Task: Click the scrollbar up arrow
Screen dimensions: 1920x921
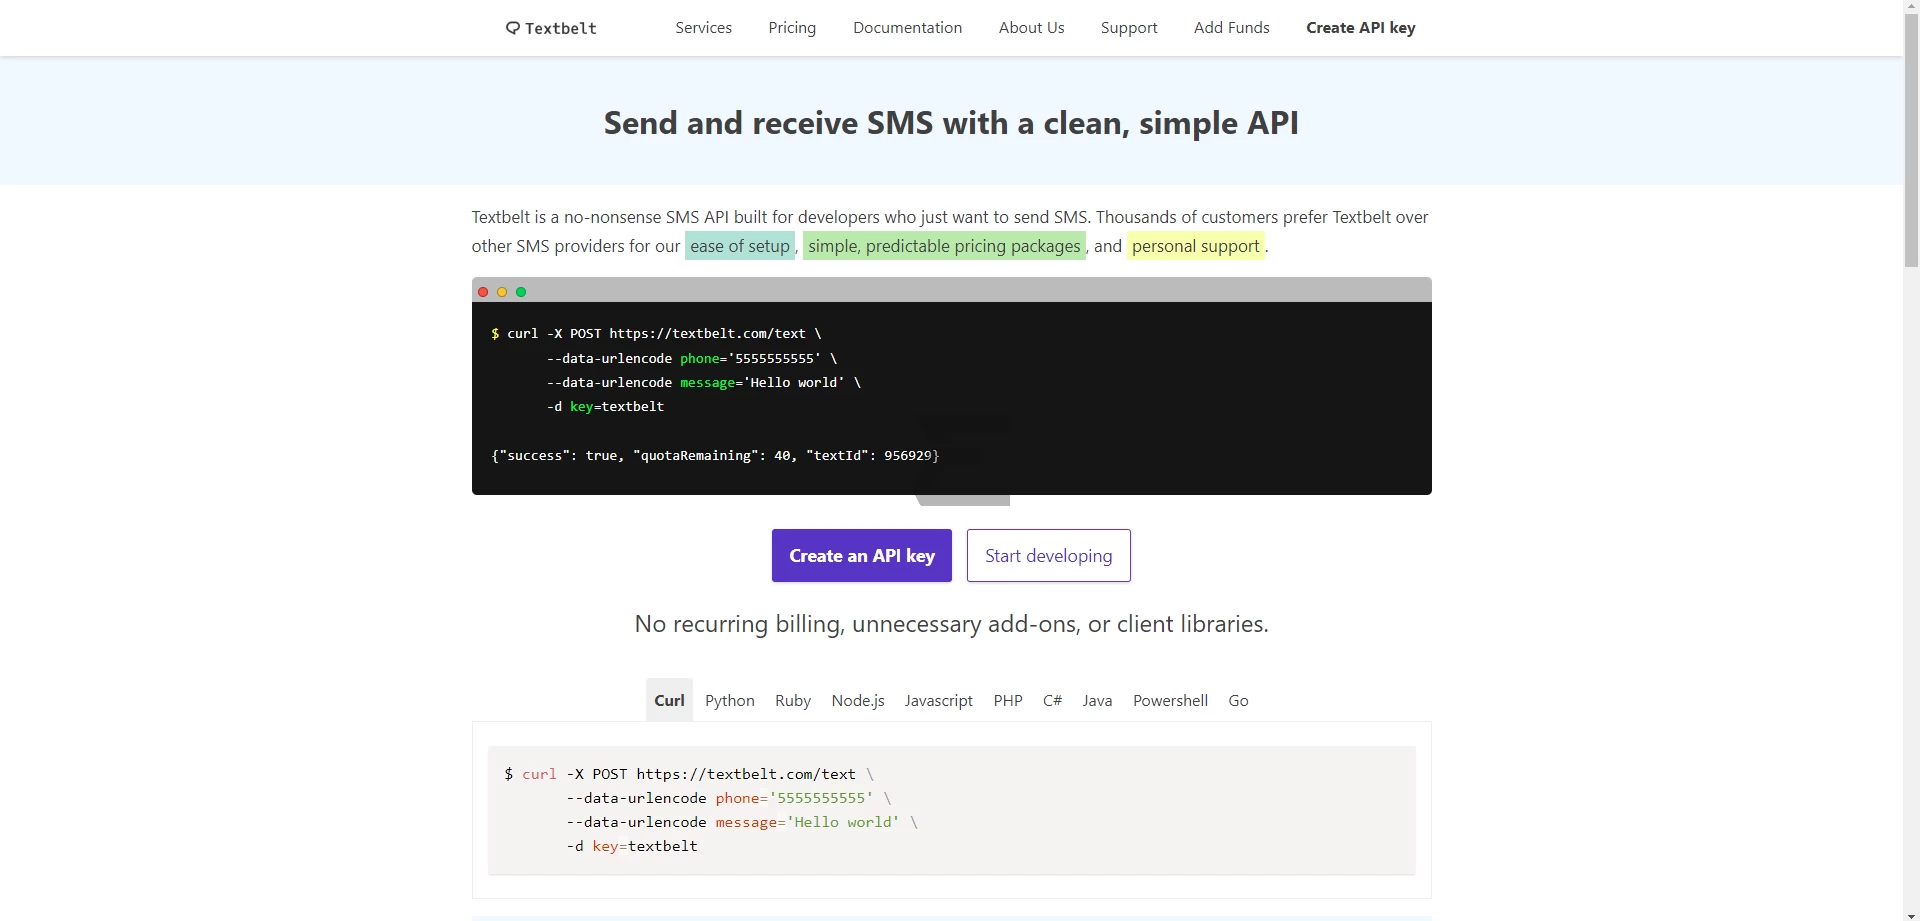Action: pyautogui.click(x=1912, y=6)
